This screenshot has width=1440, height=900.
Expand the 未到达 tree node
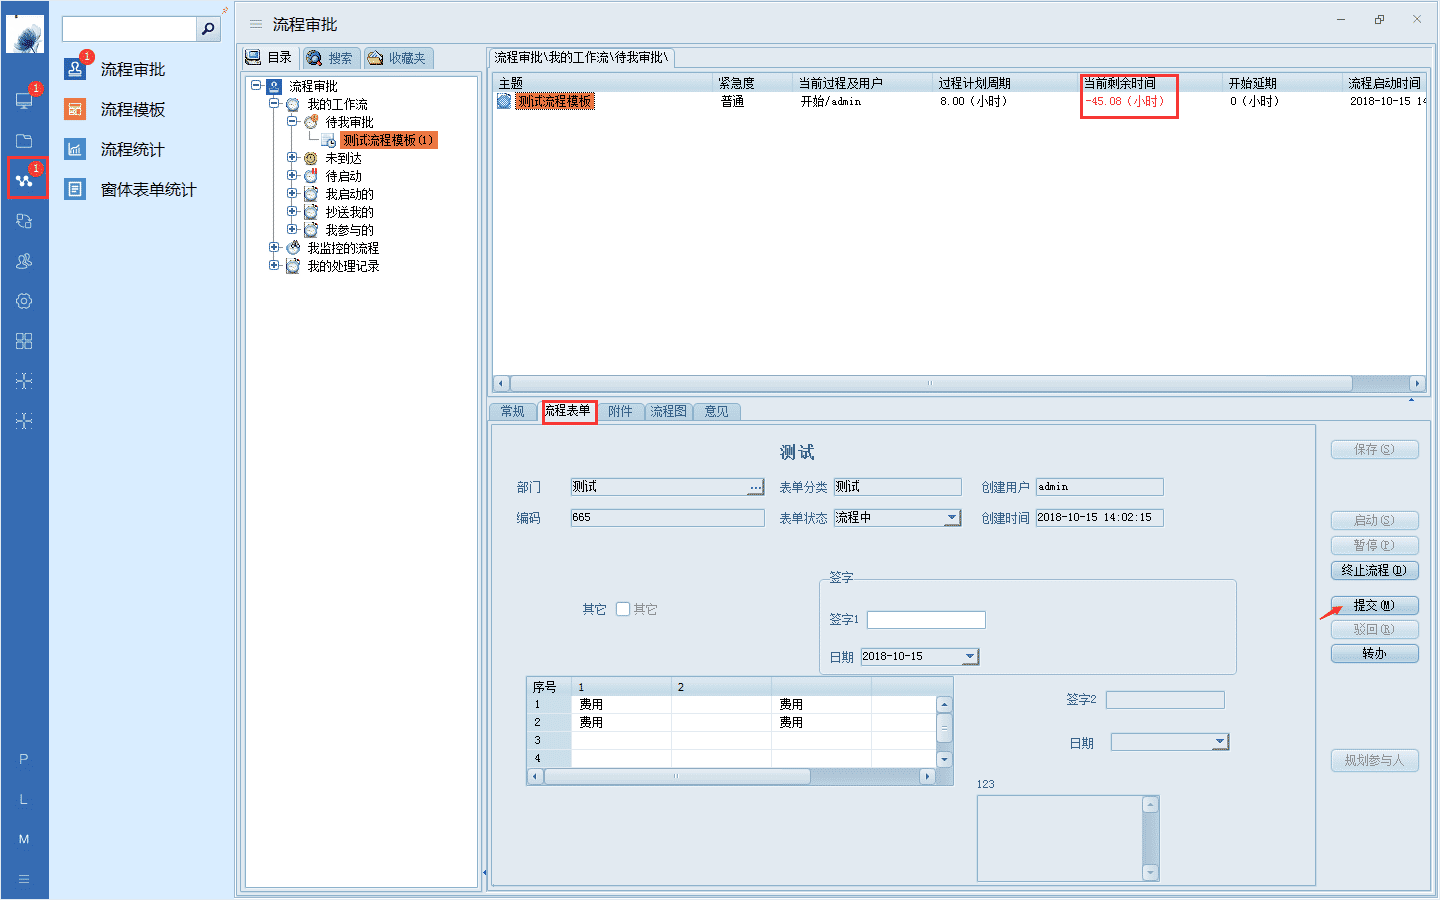pyautogui.click(x=292, y=158)
